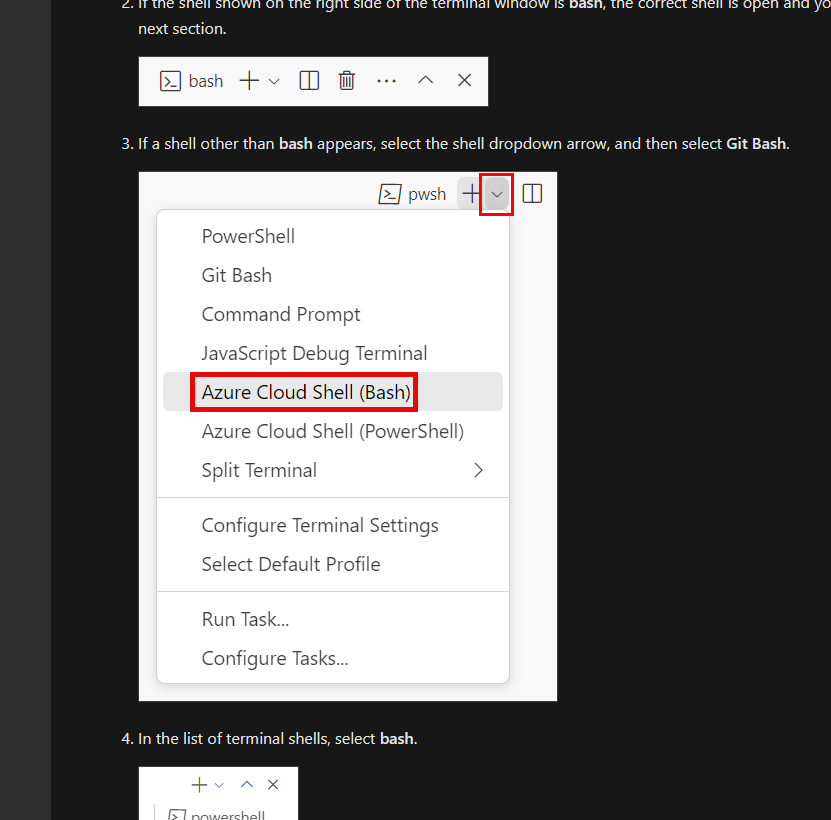Click the trash icon to kill the terminal
Viewport: 831px width, 820px height.
(346, 80)
